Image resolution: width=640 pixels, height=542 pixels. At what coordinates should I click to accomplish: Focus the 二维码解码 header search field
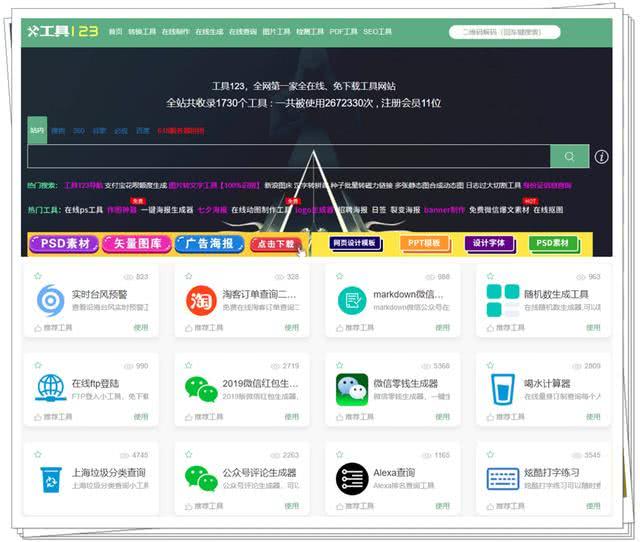(504, 32)
